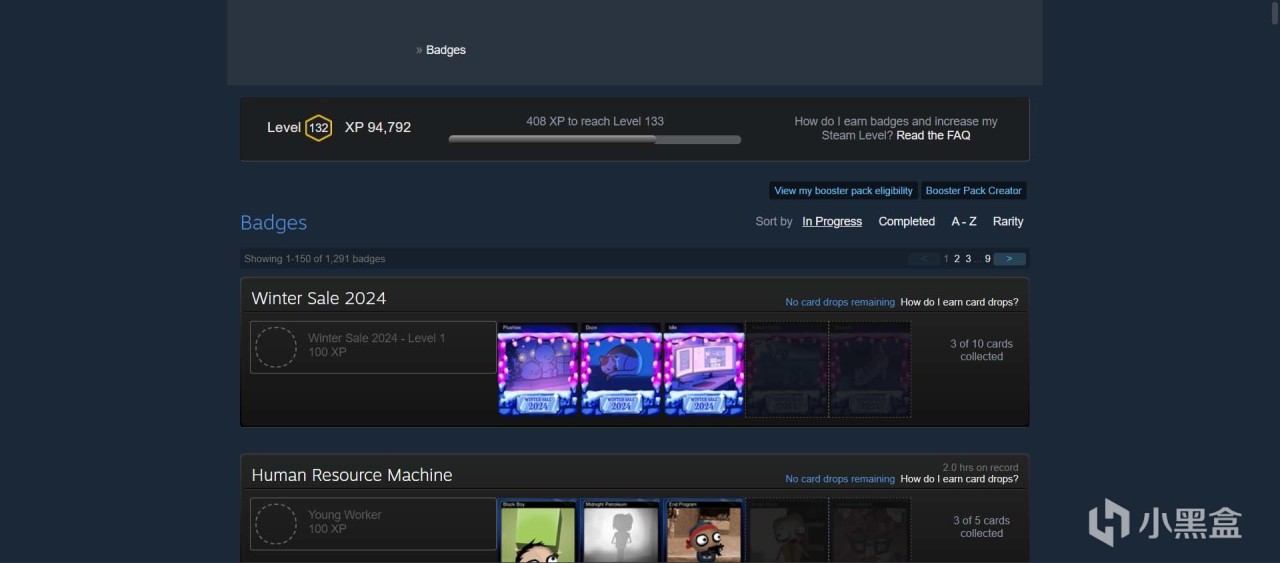Click the XP progress bar toward Level 133
The image size is (1280, 563).
tap(595, 140)
